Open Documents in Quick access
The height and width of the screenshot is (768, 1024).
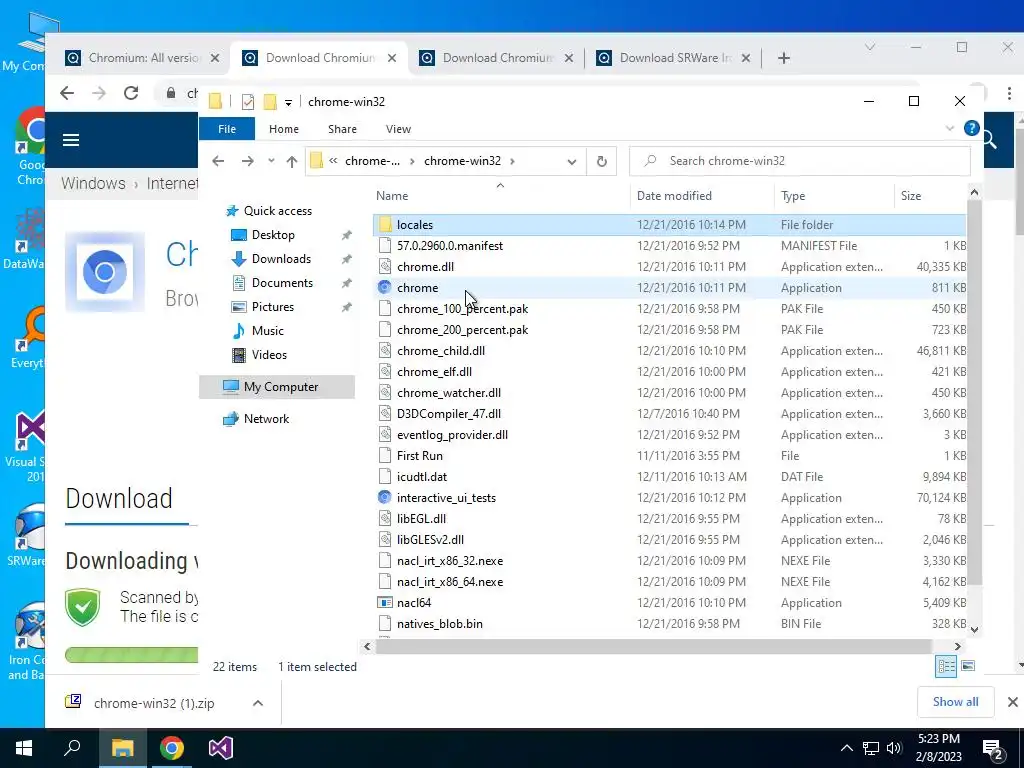(282, 283)
